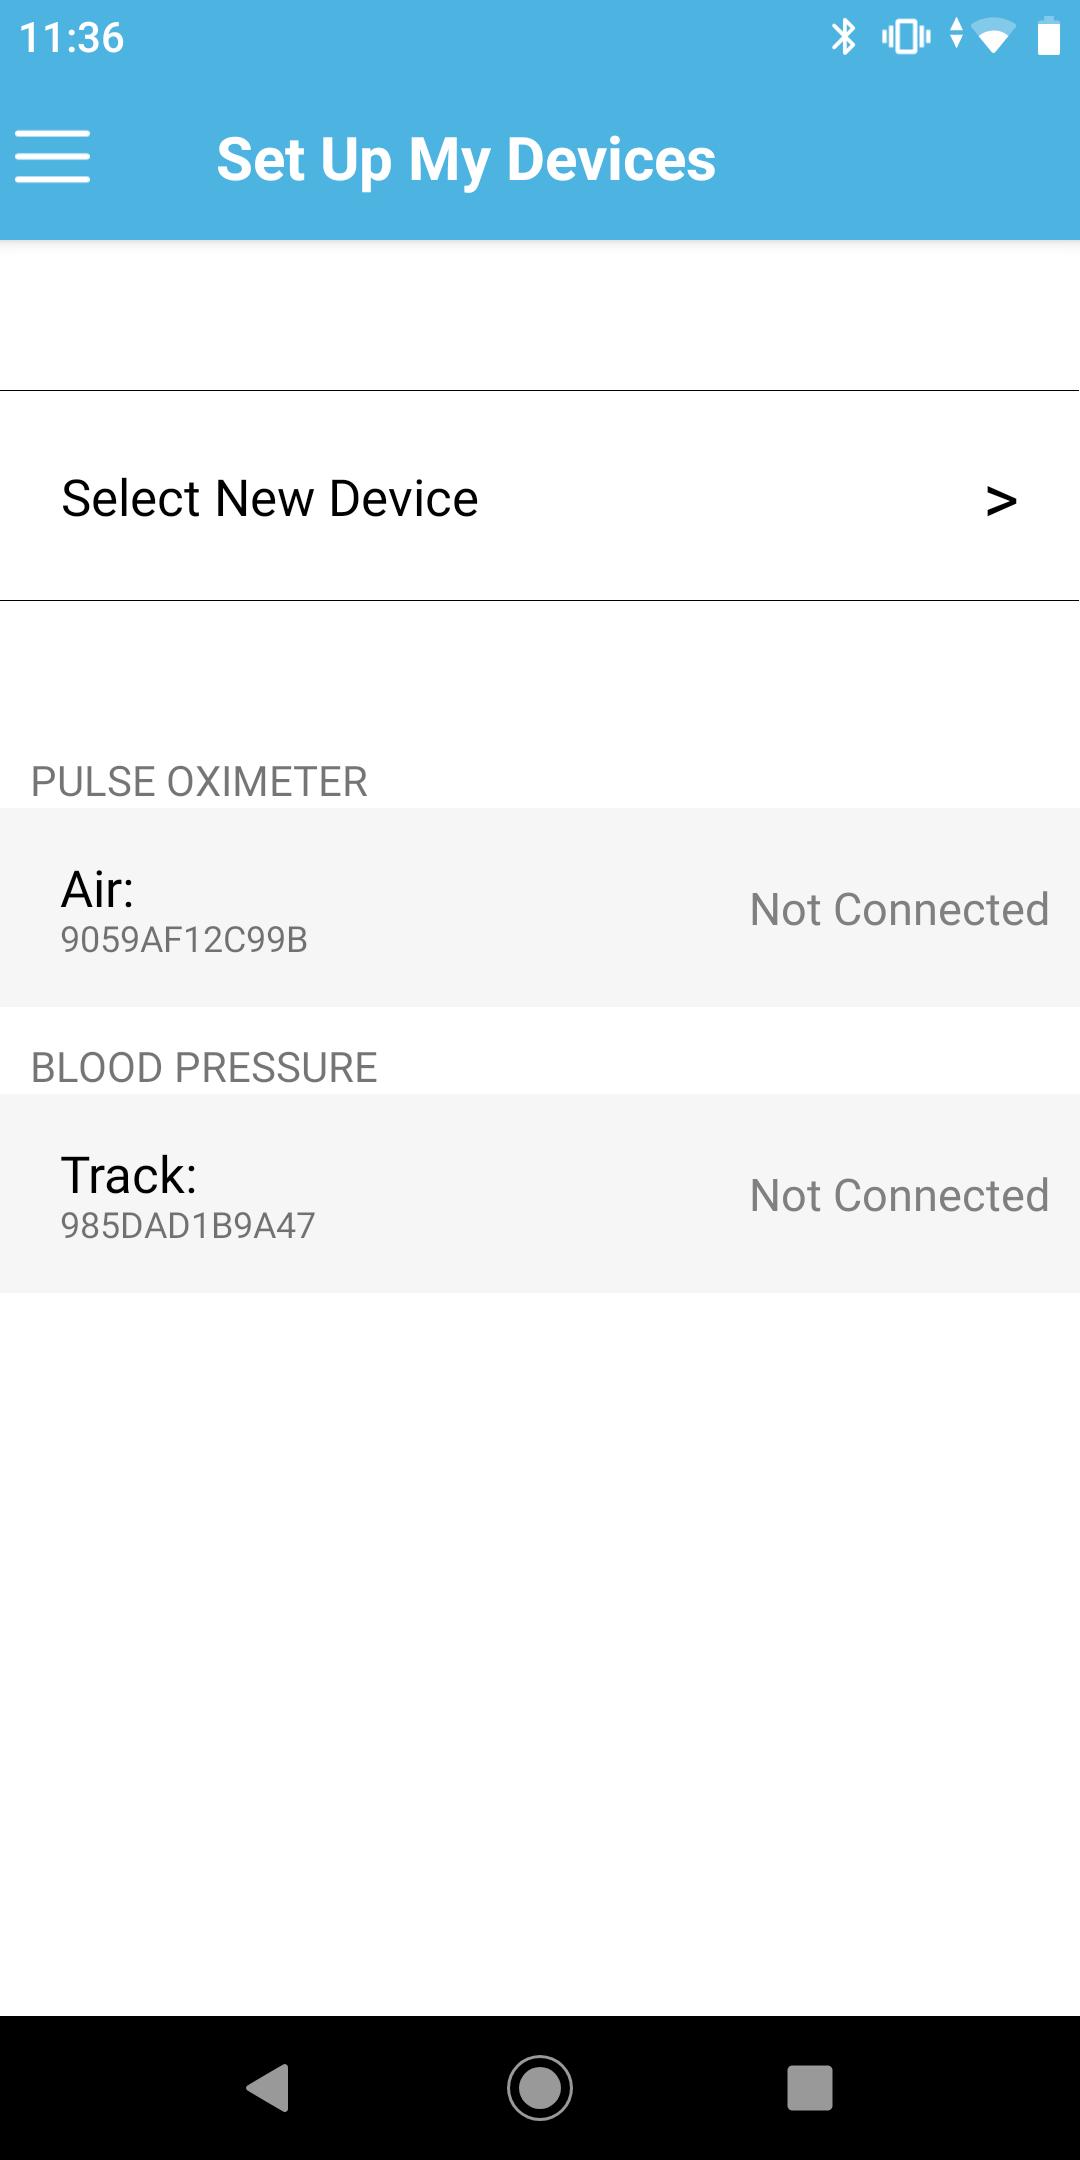Tap Not Connected status for Track
The image size is (1080, 2160).
(899, 1195)
